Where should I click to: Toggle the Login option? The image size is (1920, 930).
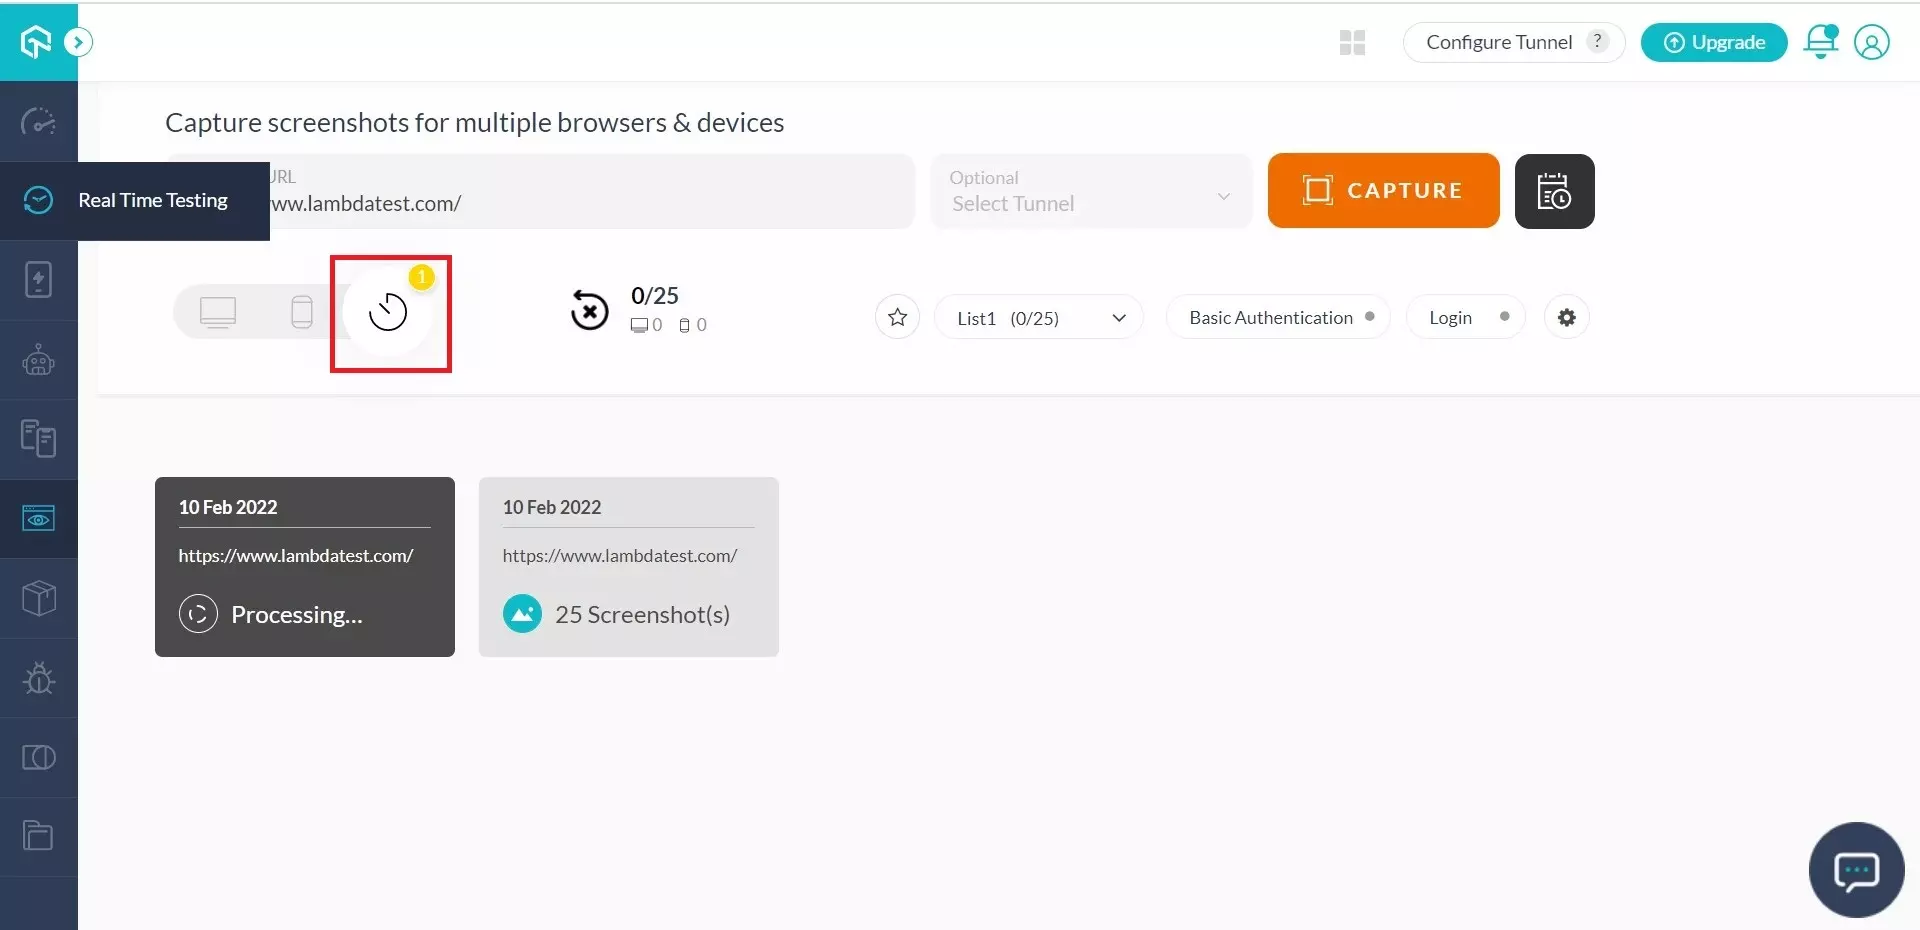[1465, 318]
